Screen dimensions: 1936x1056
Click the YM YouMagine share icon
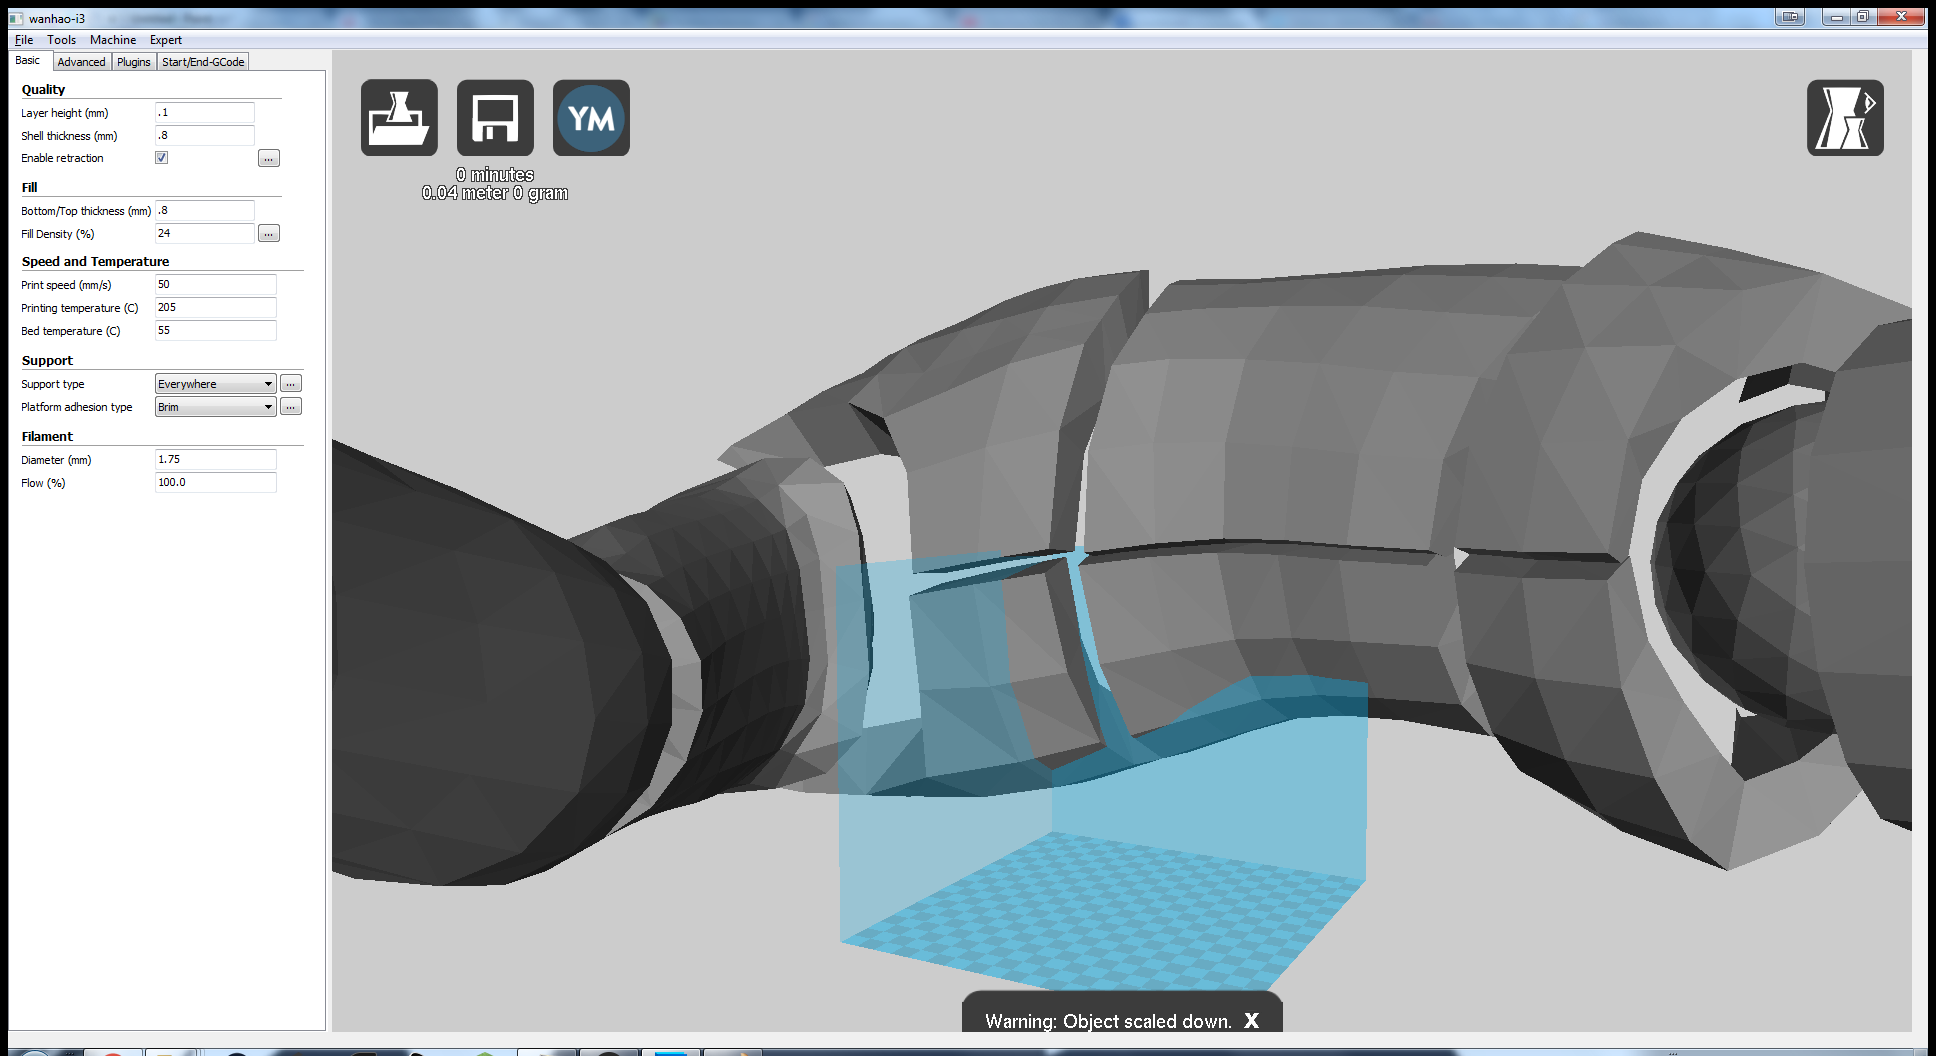[591, 118]
